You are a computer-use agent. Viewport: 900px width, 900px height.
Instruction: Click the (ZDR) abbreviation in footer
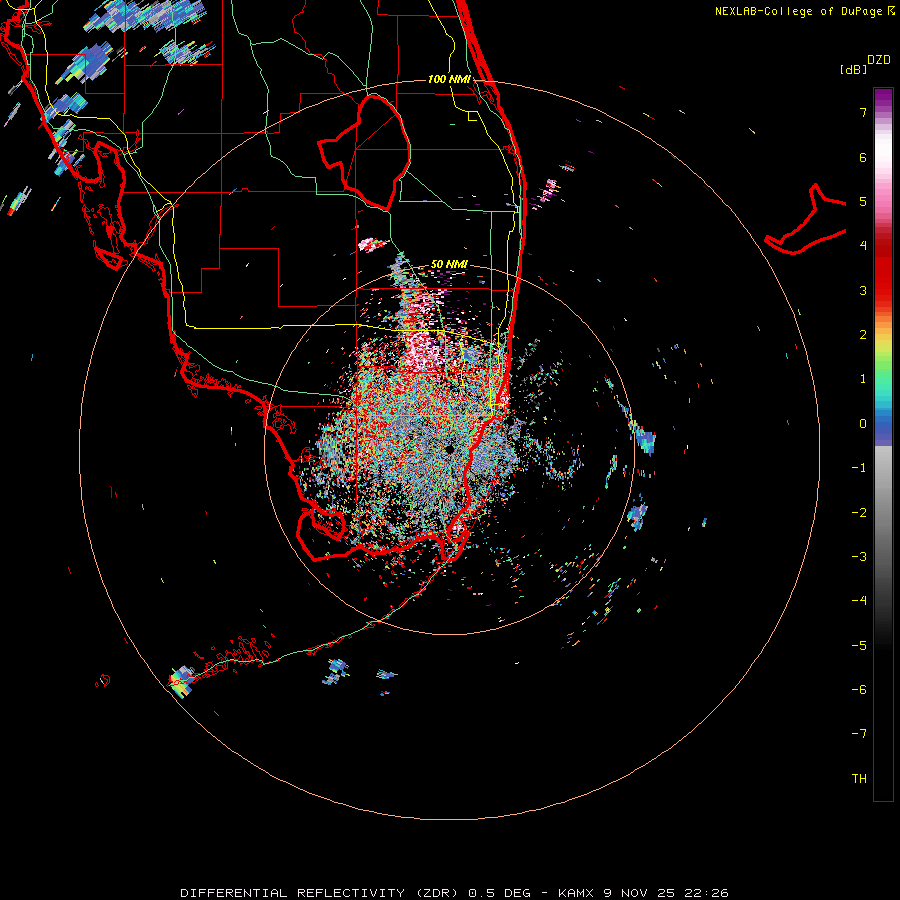tap(437, 893)
